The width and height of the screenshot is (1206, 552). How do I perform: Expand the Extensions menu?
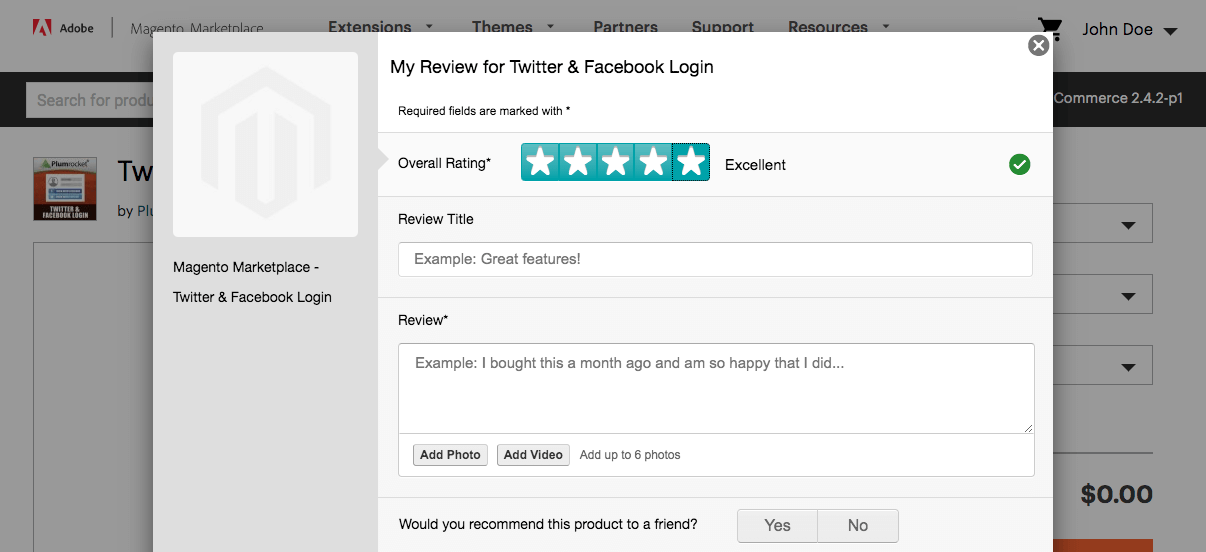381,27
